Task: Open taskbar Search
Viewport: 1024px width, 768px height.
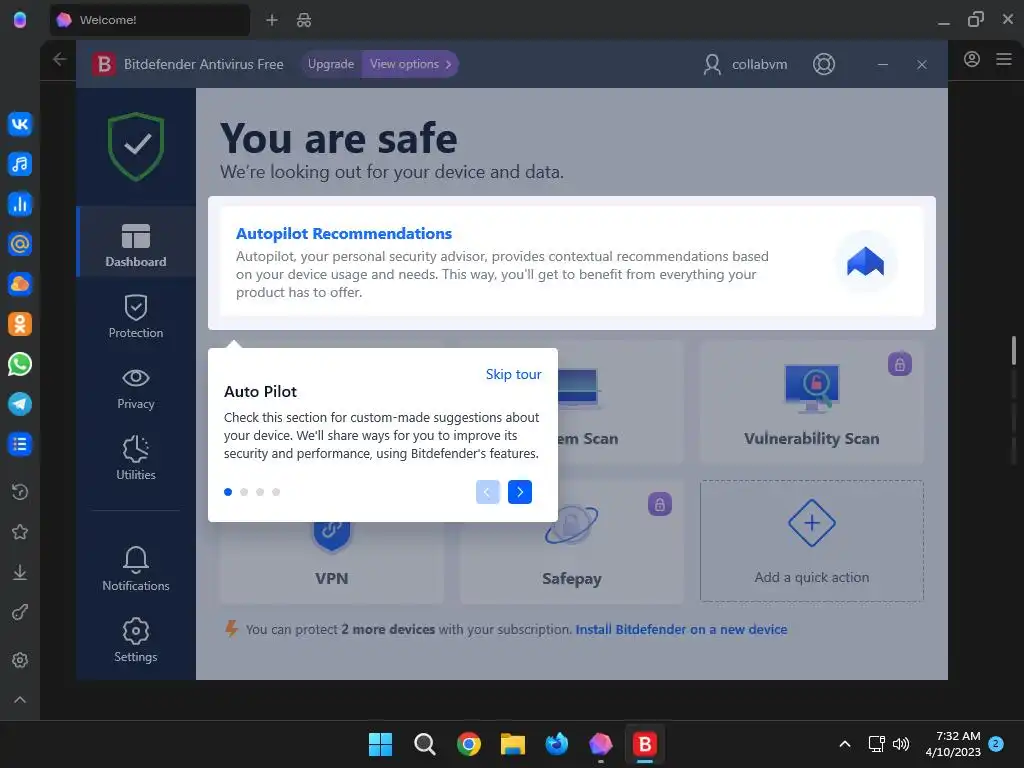Action: click(x=424, y=744)
